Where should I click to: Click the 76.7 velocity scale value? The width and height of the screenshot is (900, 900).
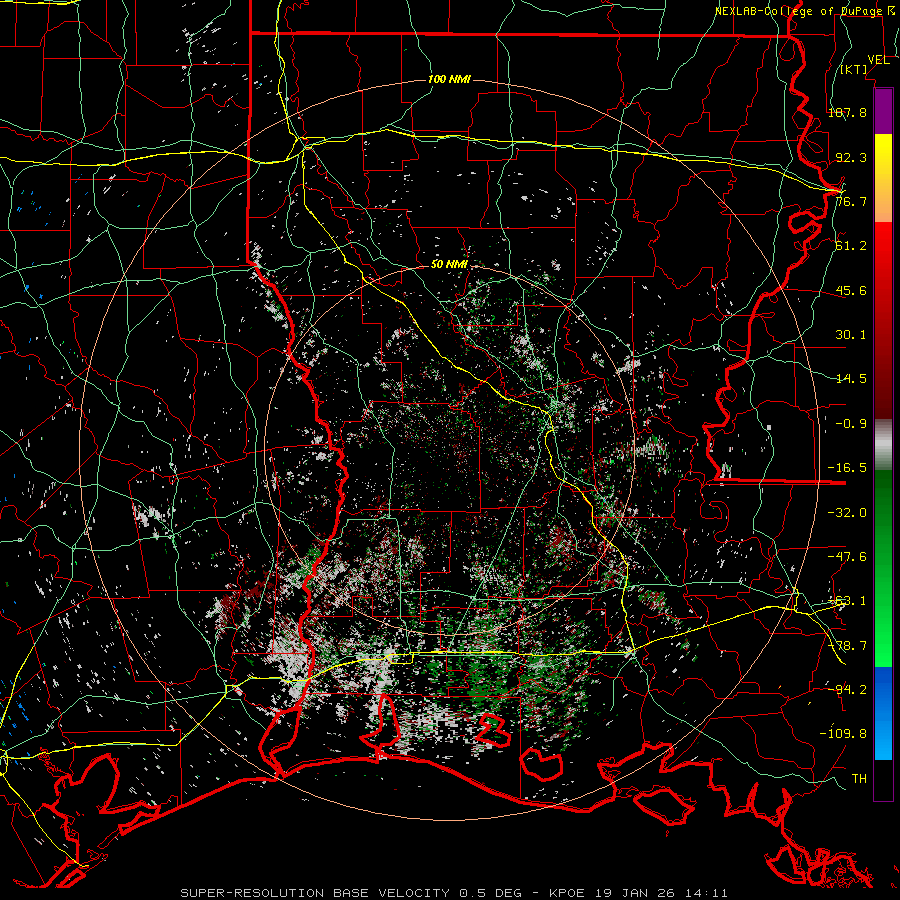click(851, 201)
